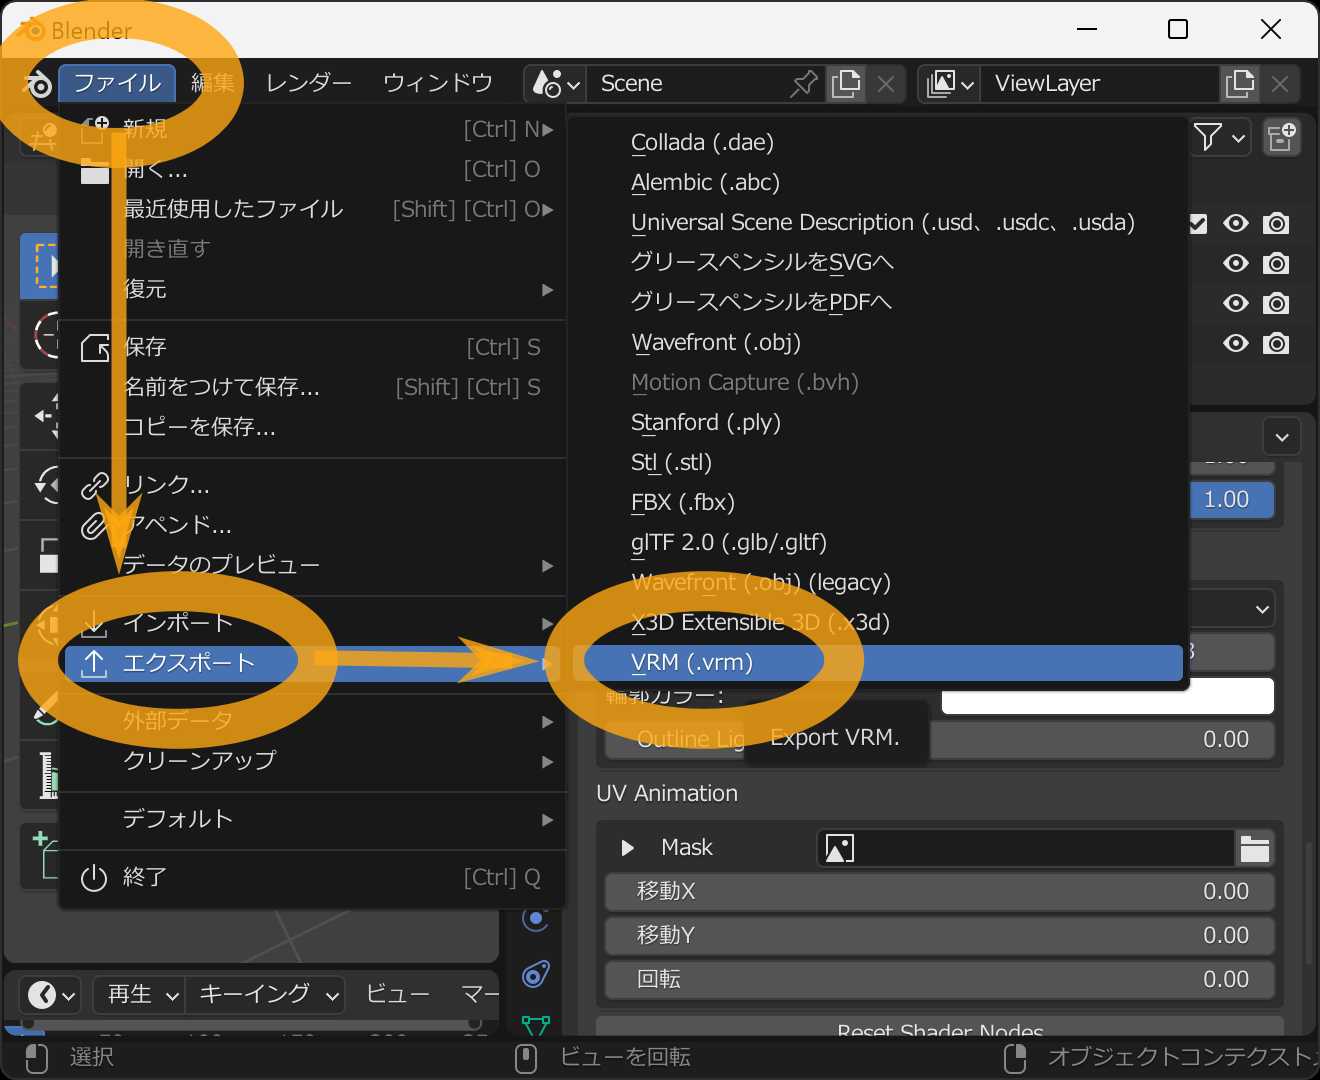Screen dimensions: 1320x1080
Task: Open the properties panel options chevron dropdown
Action: pos(1282,437)
